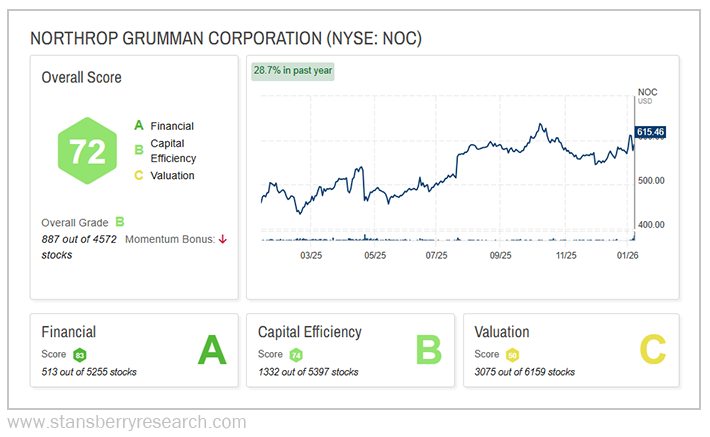Select the B Capital Efficiency legend entry
This screenshot has width=710, height=437.
164,150
